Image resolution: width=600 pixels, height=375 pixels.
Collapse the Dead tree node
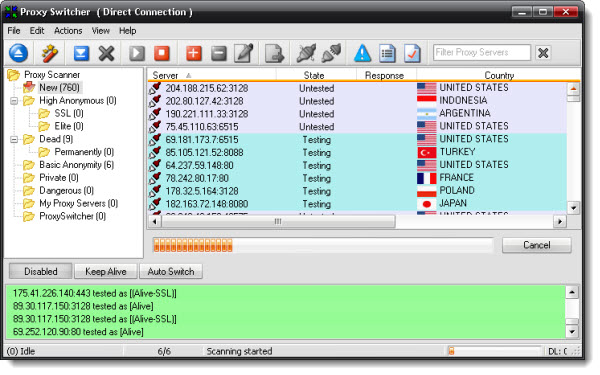coord(14,139)
